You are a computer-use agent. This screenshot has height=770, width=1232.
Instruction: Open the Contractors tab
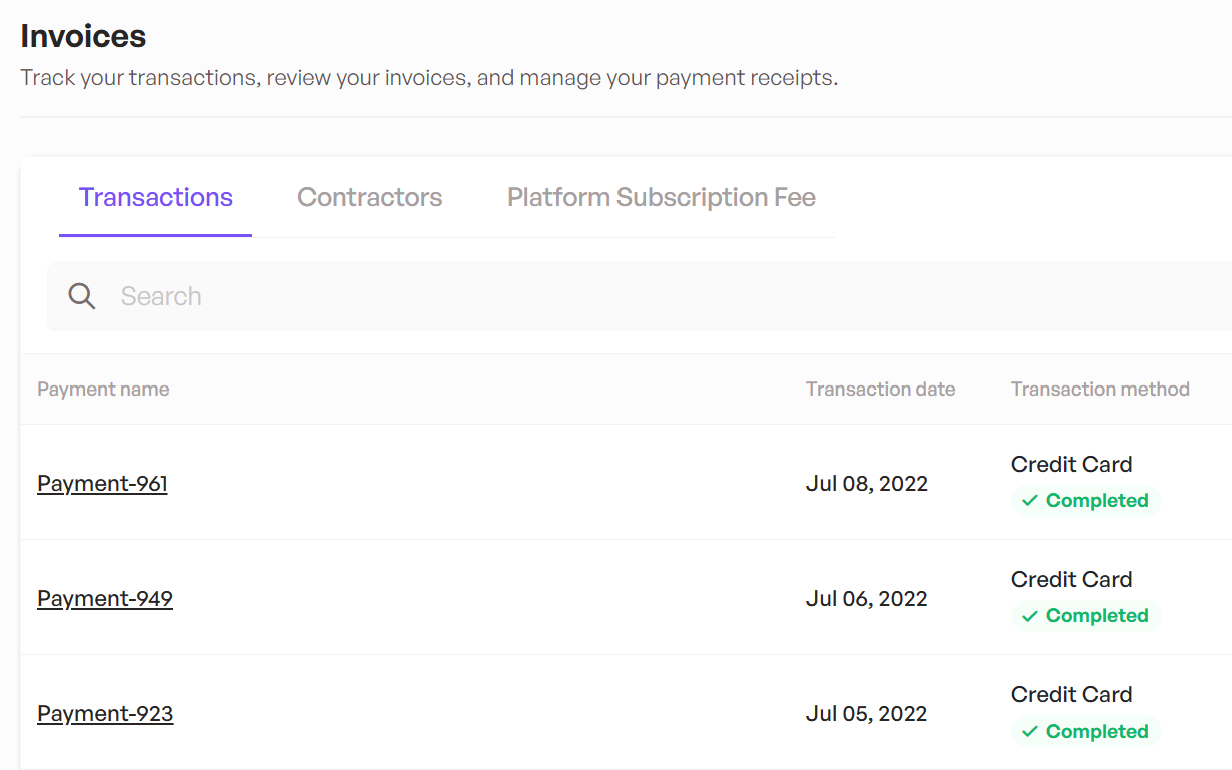pyautogui.click(x=370, y=197)
